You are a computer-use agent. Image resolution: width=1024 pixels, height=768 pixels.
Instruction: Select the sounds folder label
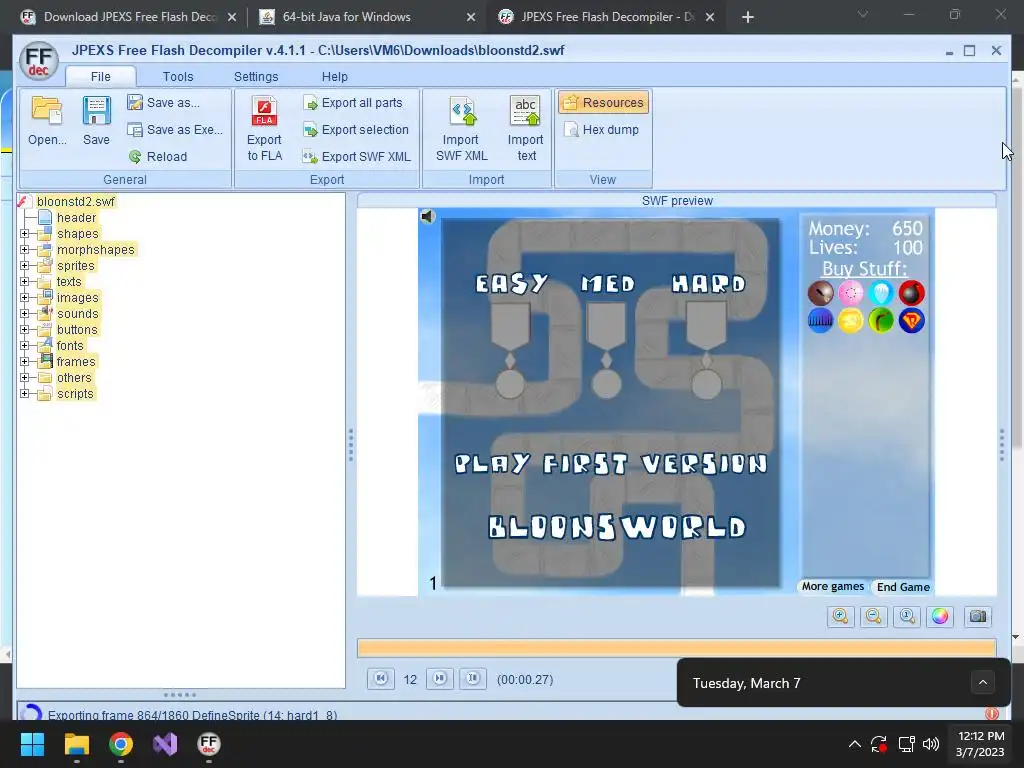click(x=77, y=313)
